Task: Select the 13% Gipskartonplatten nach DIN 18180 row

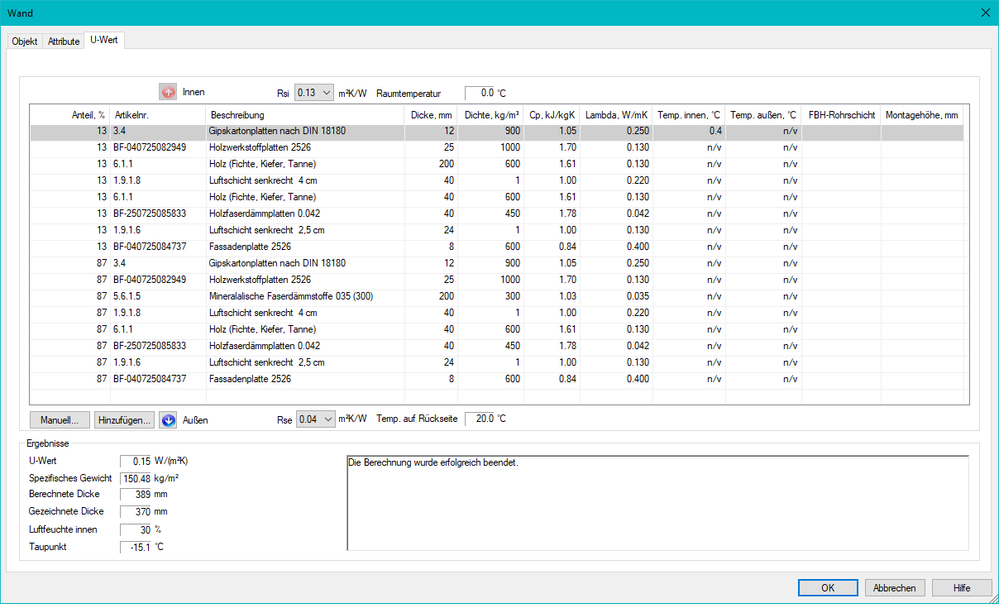Action: point(497,131)
